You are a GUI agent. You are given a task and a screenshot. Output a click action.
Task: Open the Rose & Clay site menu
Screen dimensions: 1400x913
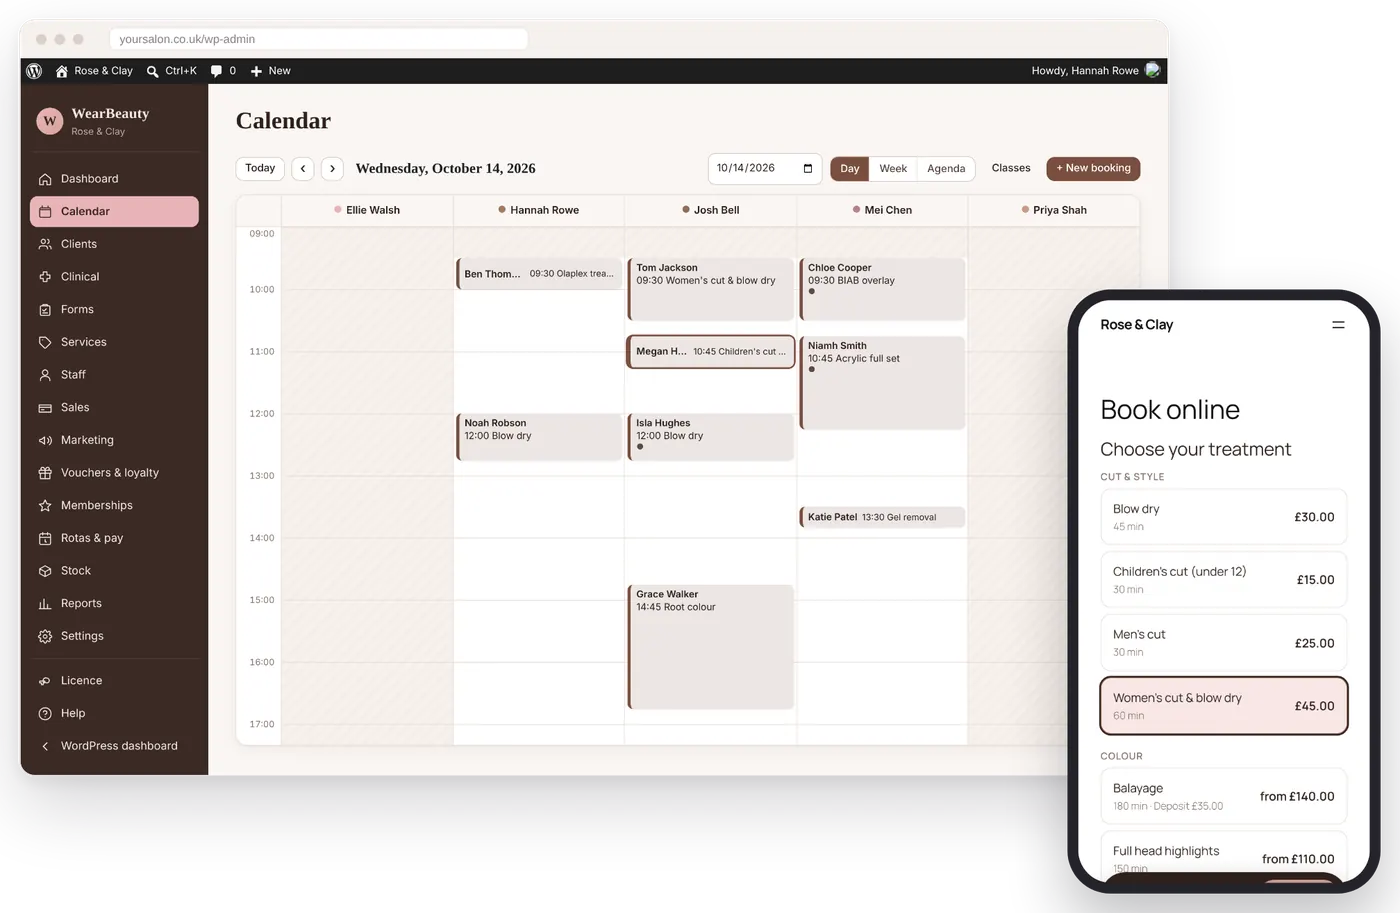[94, 71]
